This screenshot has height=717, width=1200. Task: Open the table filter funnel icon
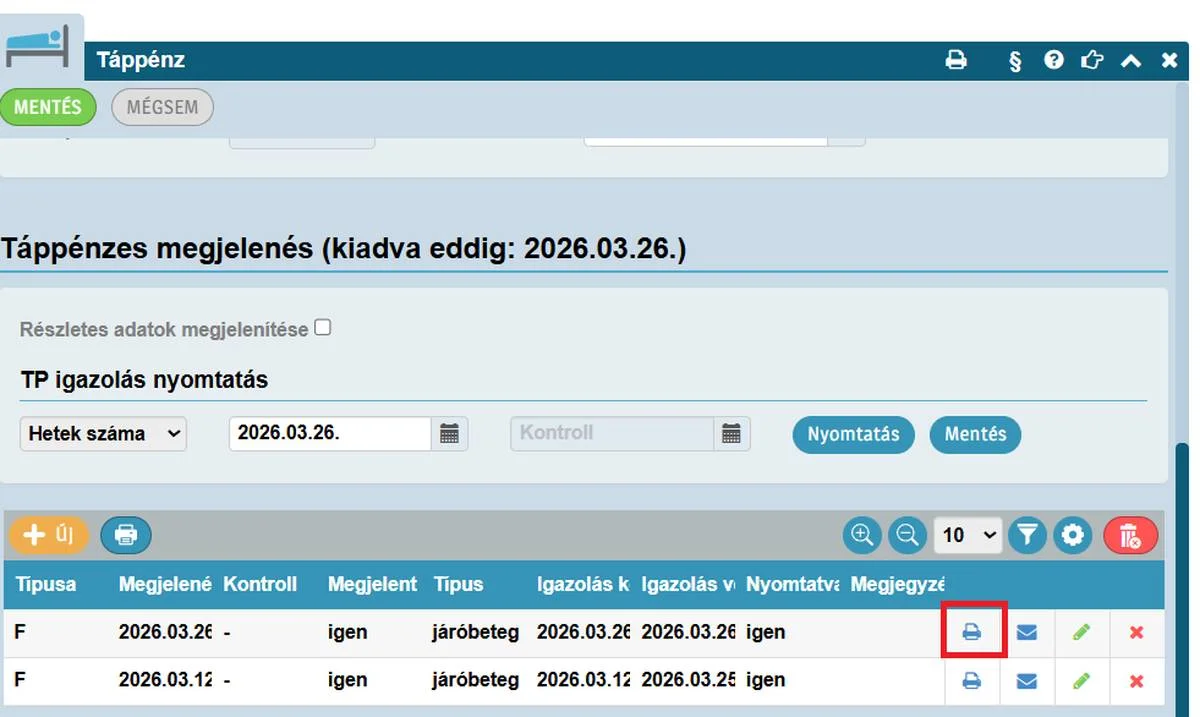[1026, 535]
